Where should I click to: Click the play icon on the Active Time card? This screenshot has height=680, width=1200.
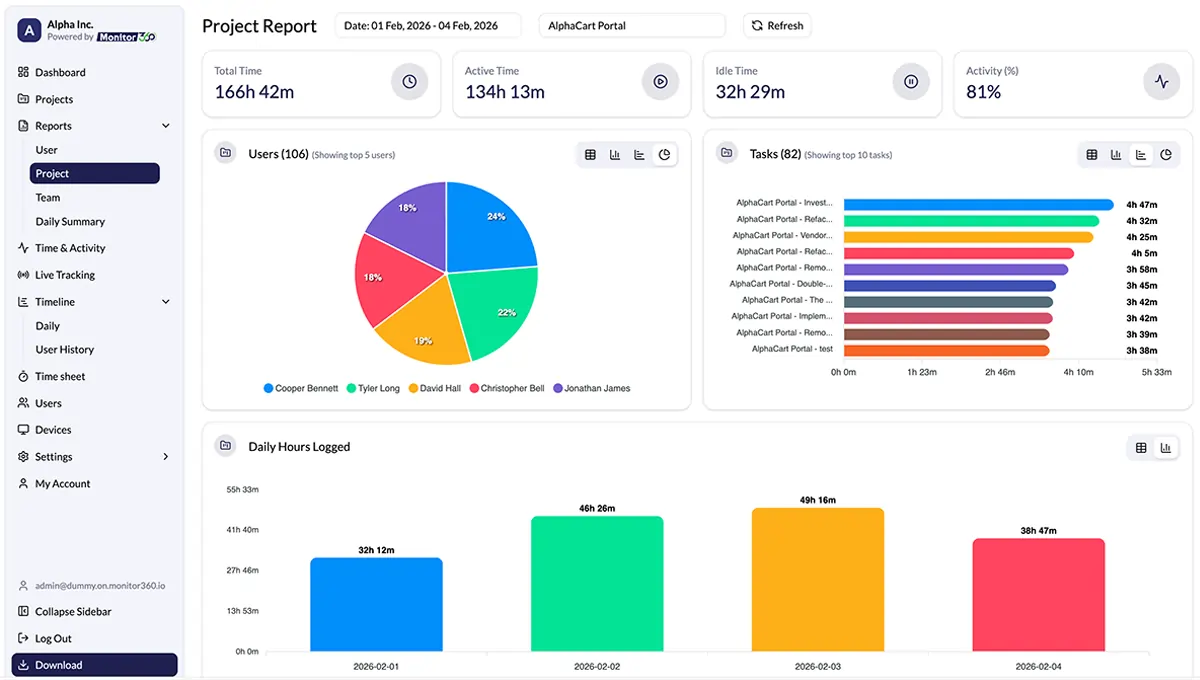click(660, 82)
